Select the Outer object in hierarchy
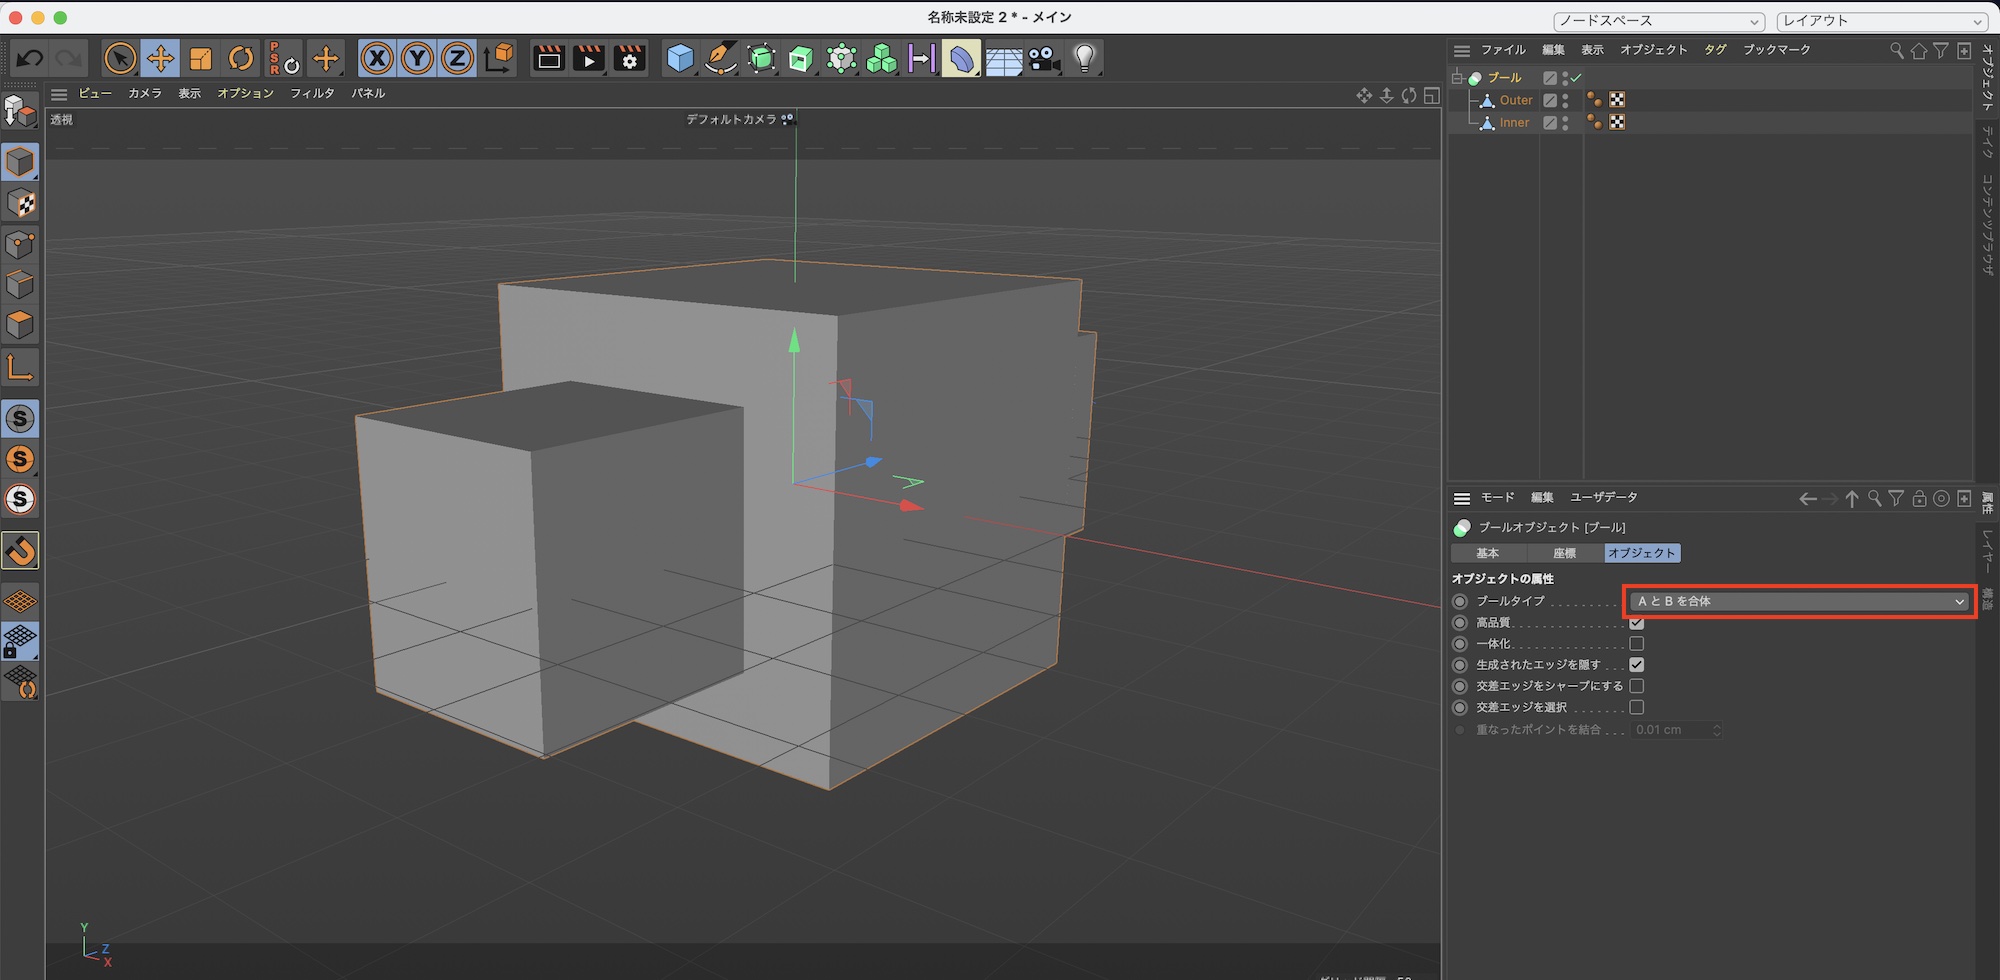The width and height of the screenshot is (2000, 980). (x=1515, y=100)
